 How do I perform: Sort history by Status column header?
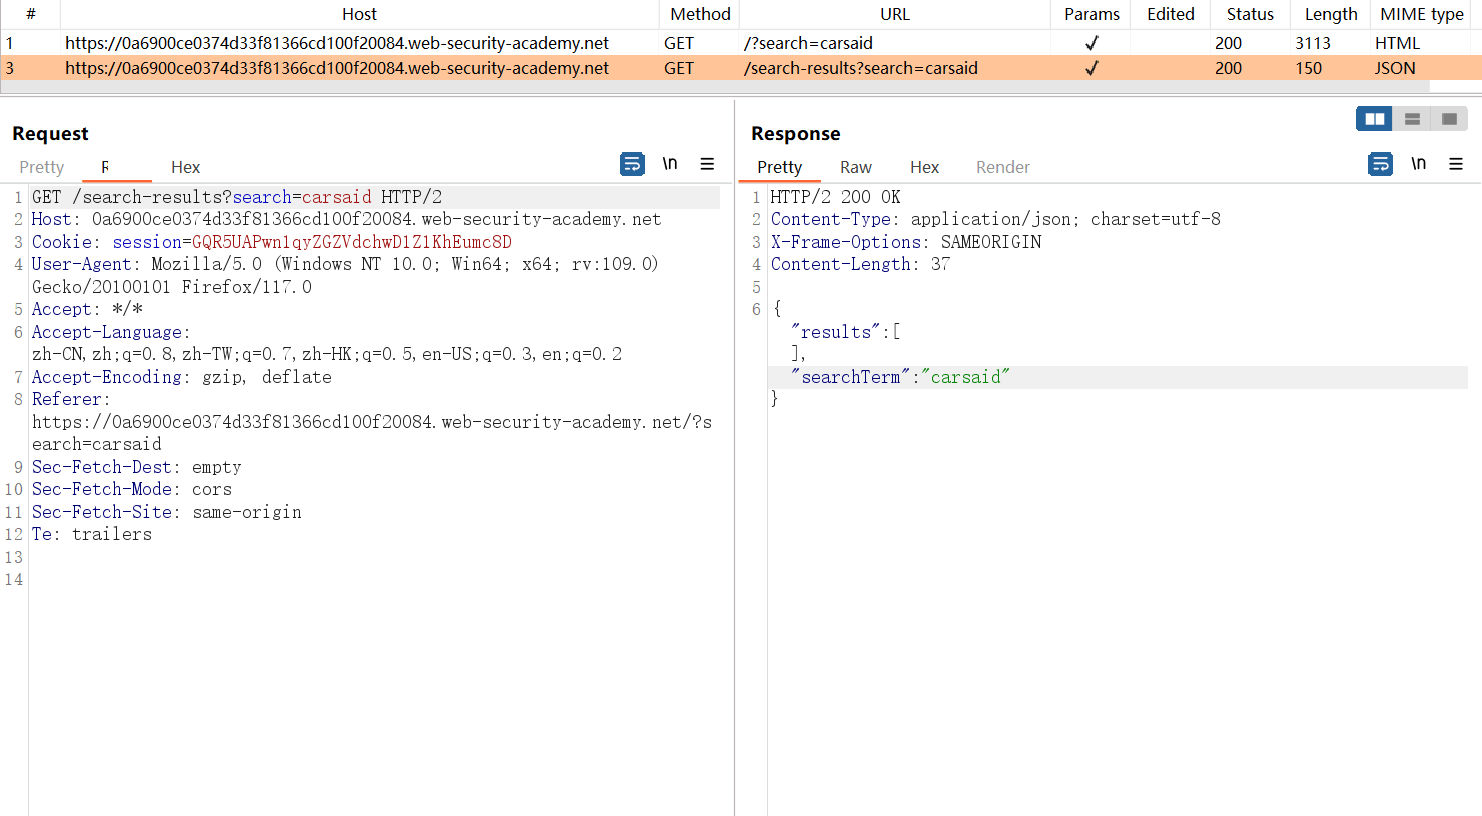(x=1250, y=14)
